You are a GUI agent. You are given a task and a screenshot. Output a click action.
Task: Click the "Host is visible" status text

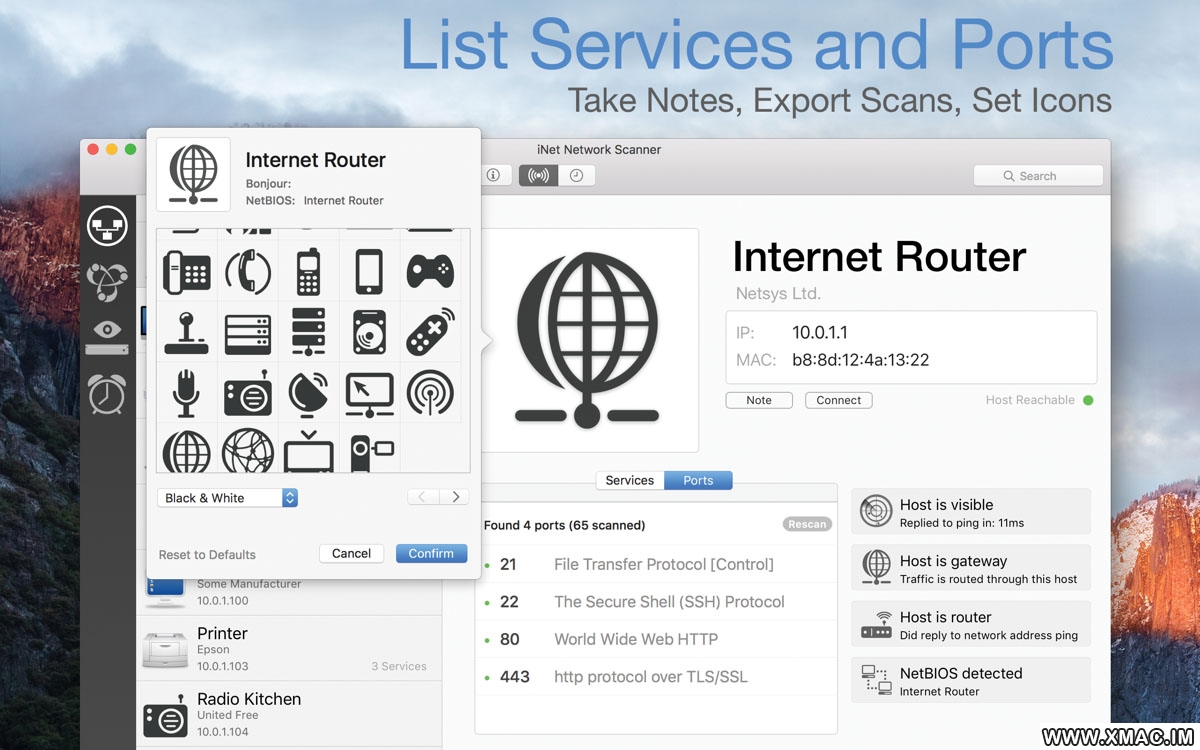click(946, 505)
